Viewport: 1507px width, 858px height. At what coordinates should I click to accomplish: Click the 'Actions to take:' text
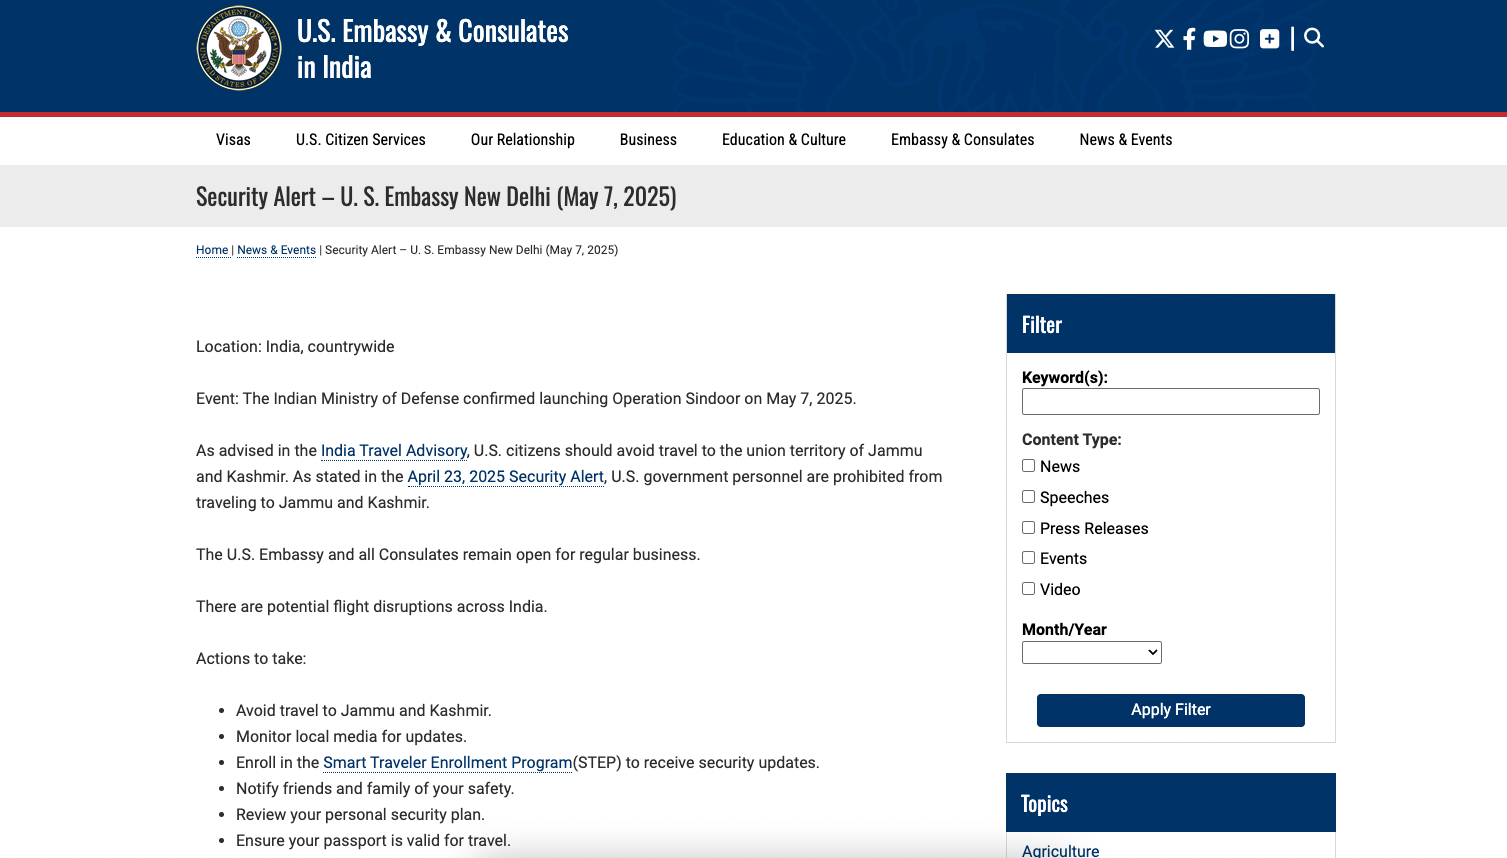tap(251, 659)
